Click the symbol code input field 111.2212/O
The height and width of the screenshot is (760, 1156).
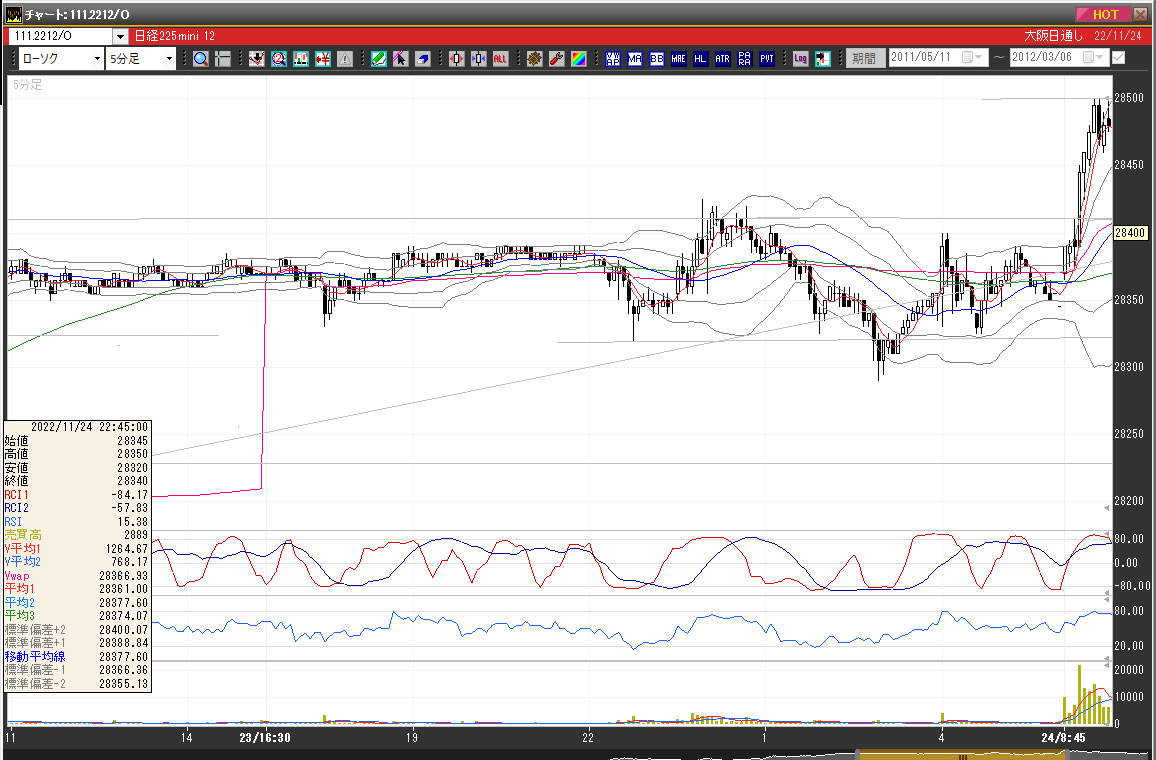tap(61, 36)
